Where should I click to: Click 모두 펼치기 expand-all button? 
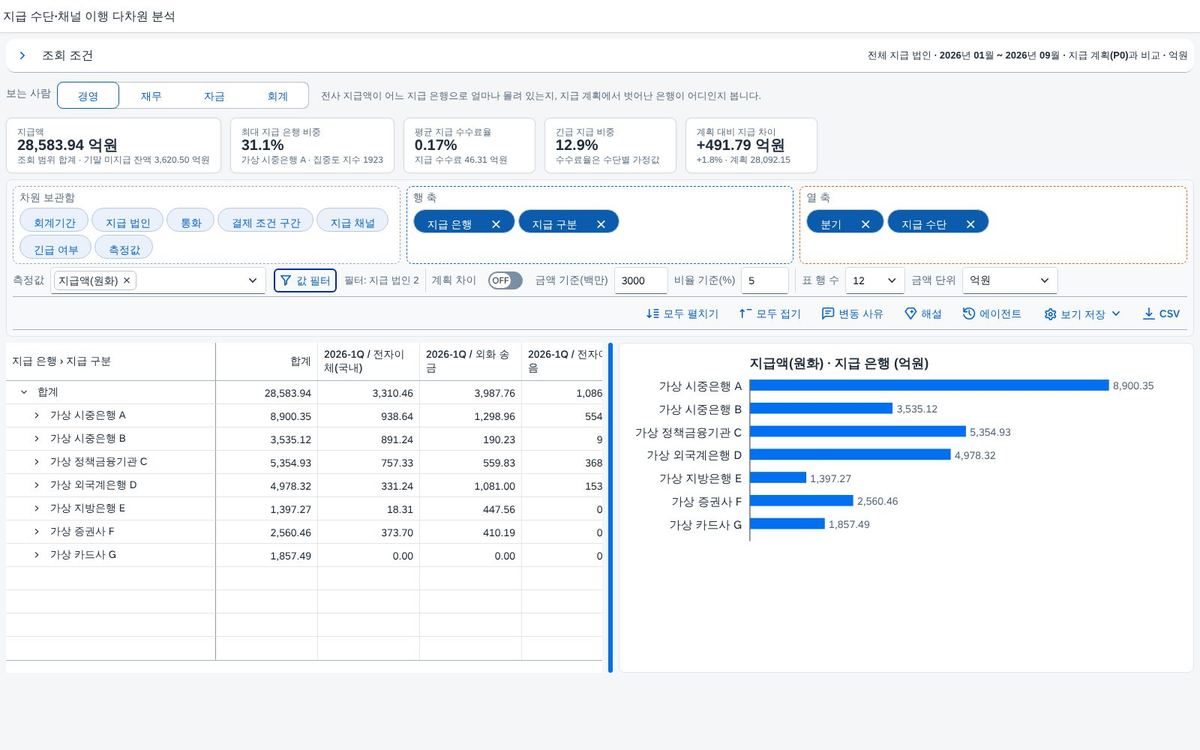coord(682,314)
